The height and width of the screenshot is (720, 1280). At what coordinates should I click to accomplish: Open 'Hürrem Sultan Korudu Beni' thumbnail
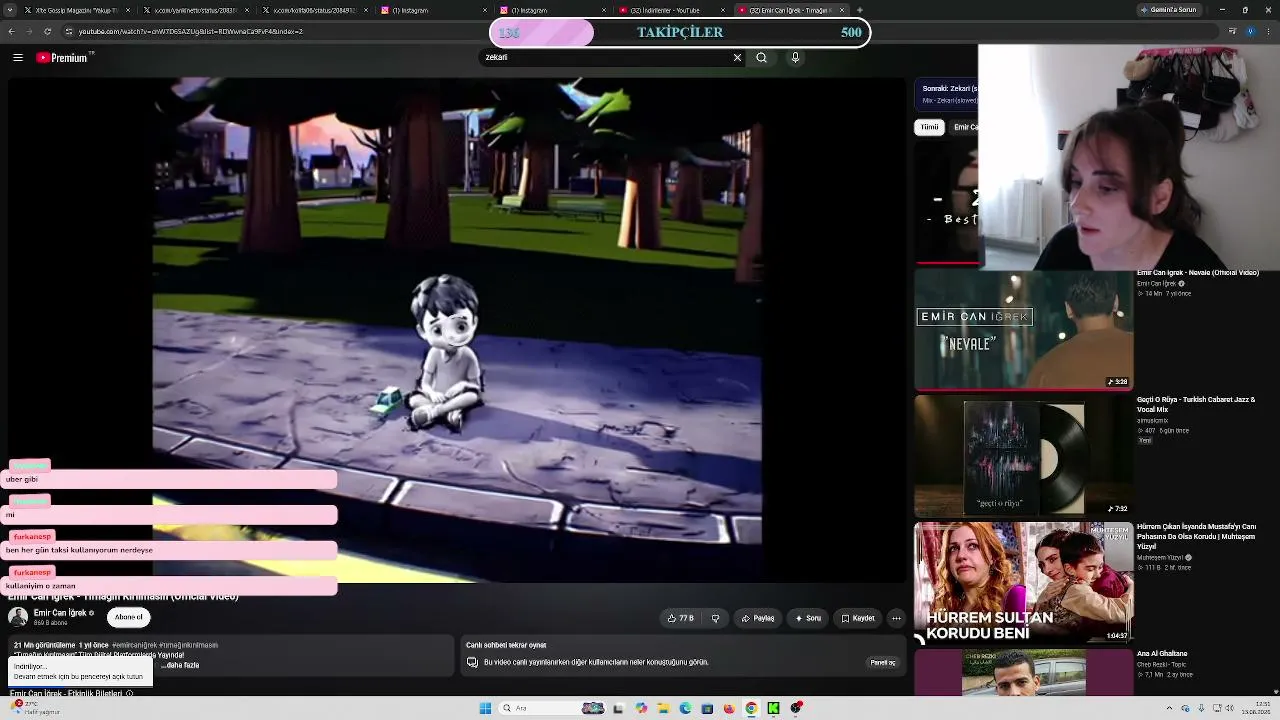[1023, 582]
